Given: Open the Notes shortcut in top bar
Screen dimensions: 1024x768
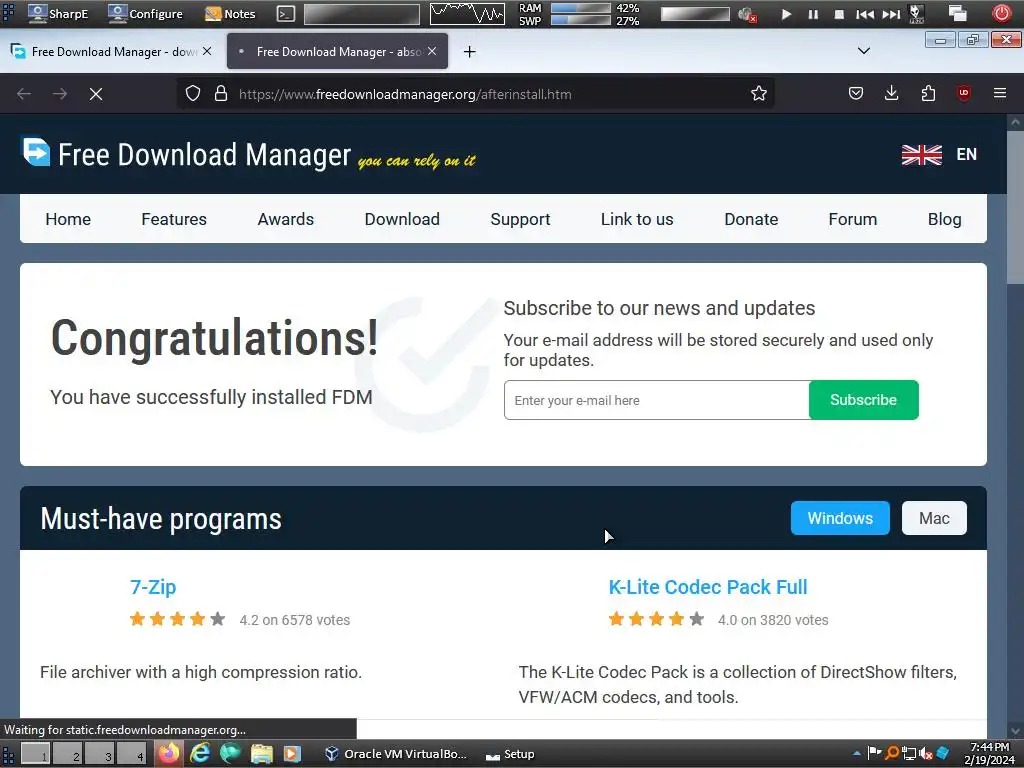Looking at the screenshot, I should (230, 14).
